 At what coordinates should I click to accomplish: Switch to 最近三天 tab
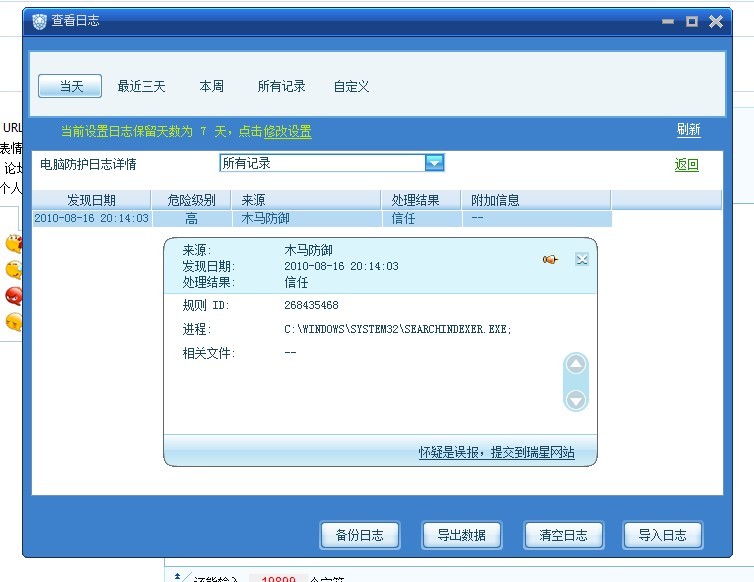click(141, 87)
